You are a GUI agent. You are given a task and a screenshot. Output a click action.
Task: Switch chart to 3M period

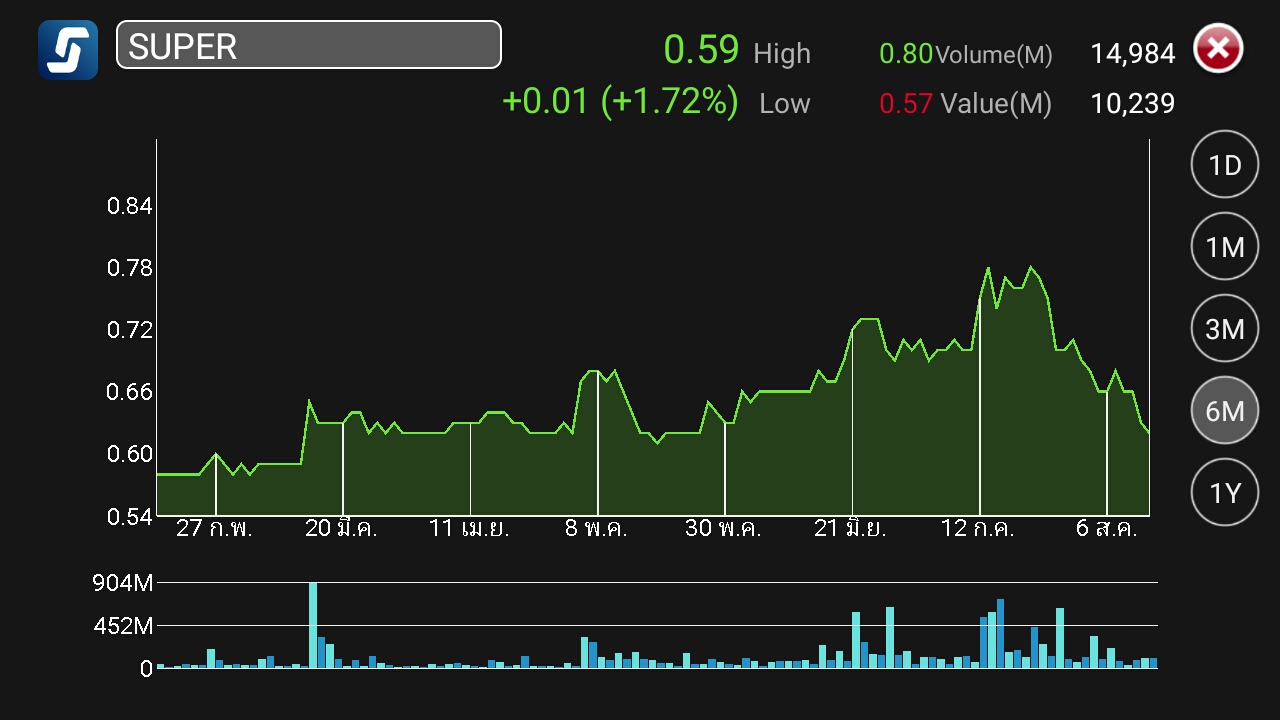[1225, 329]
